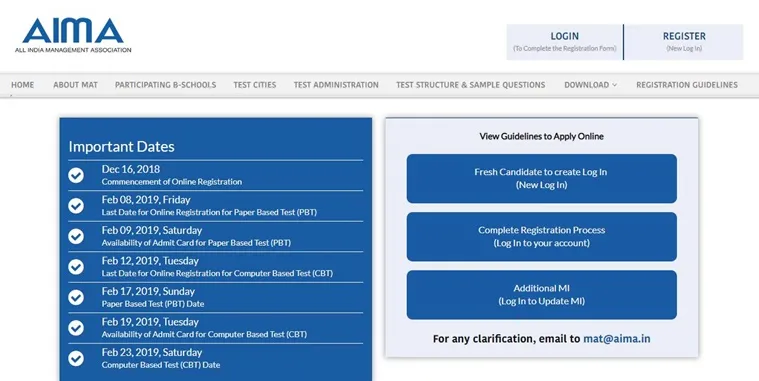Viewport: 759px width, 381px height.
Task: Select Test Cities in navigation bar
Action: point(255,85)
